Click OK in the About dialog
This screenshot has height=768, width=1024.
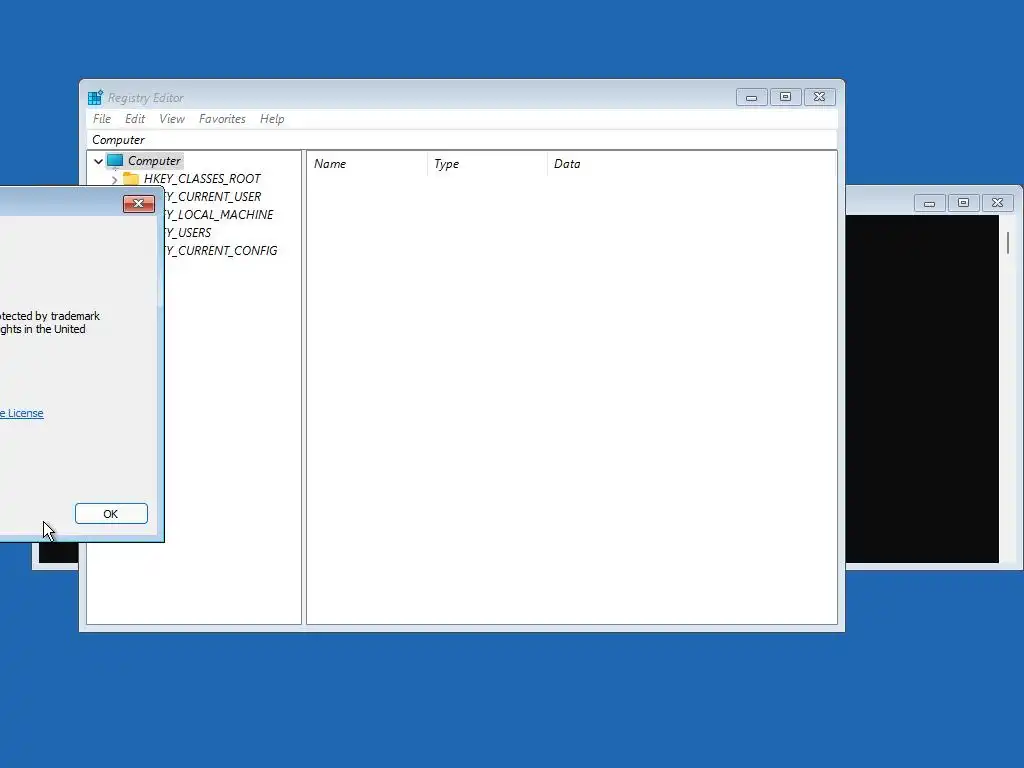(x=111, y=514)
